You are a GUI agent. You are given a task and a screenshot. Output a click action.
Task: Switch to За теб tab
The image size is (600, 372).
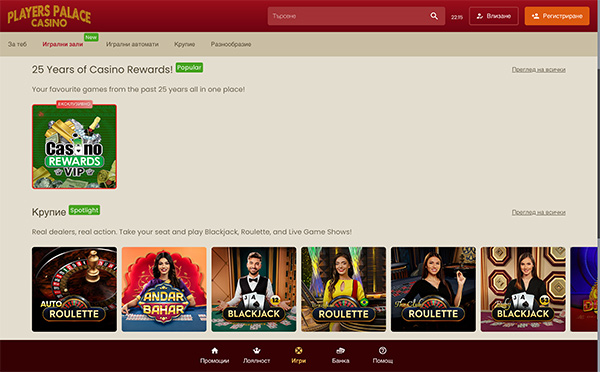tap(17, 44)
